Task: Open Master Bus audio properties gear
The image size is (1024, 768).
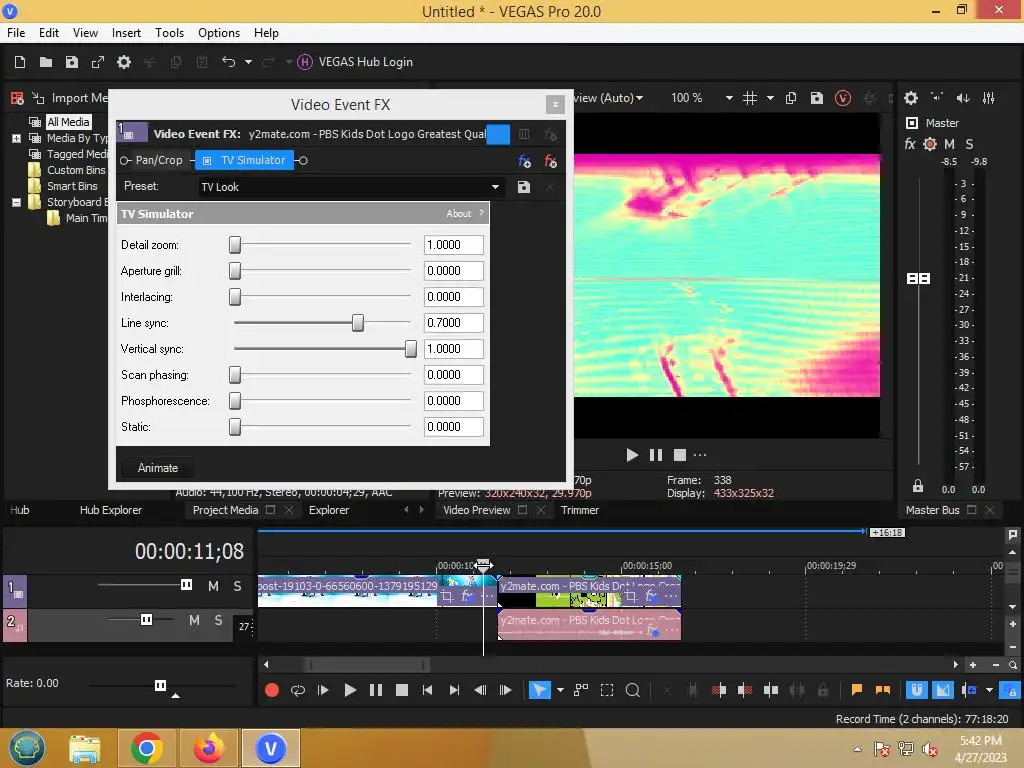Action: point(911,98)
